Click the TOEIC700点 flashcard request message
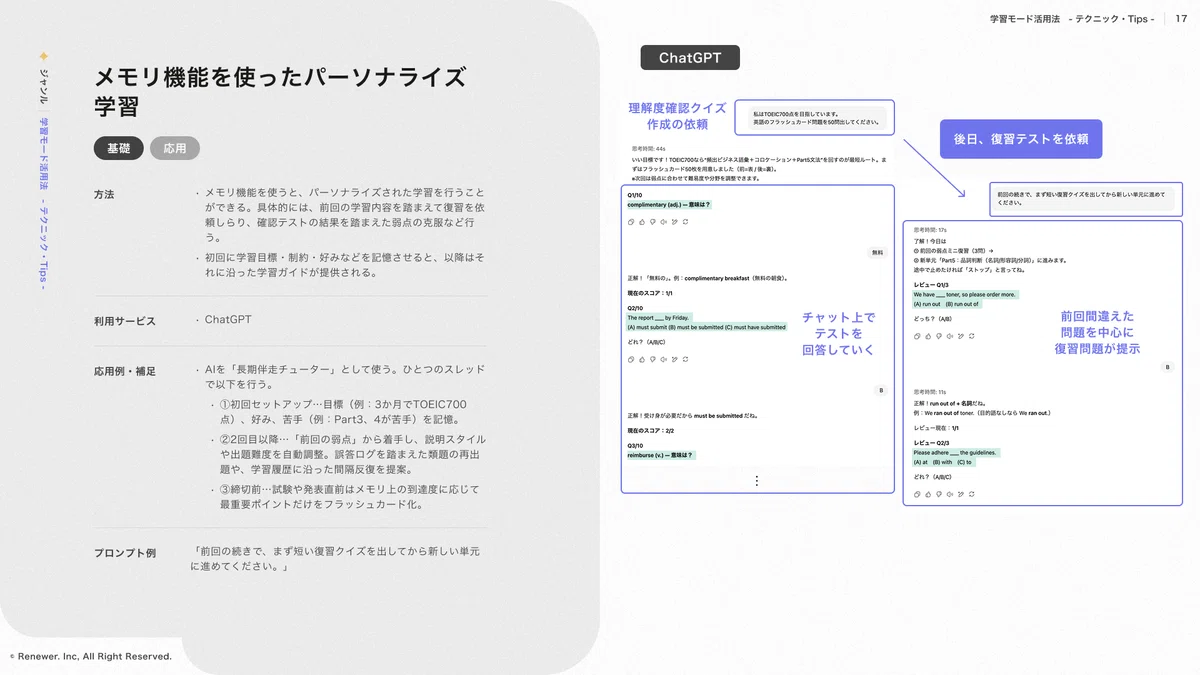 pyautogui.click(x=816, y=118)
